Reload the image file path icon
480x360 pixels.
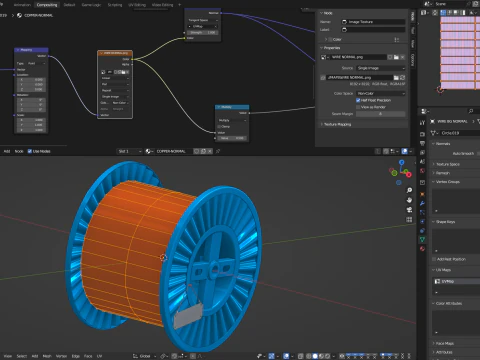click(x=402, y=77)
